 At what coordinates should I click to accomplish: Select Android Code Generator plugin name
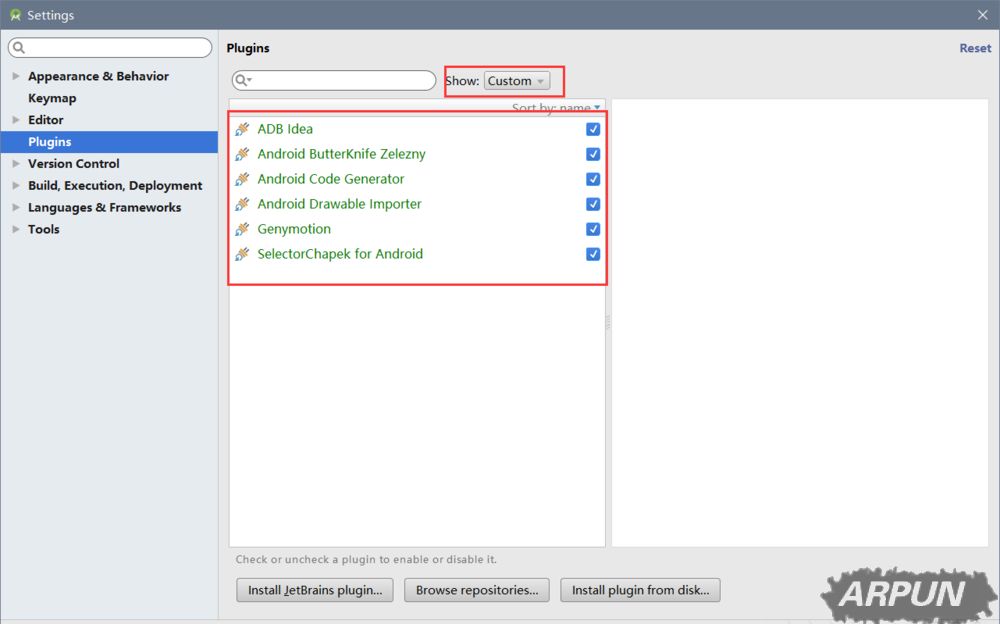[x=330, y=179]
